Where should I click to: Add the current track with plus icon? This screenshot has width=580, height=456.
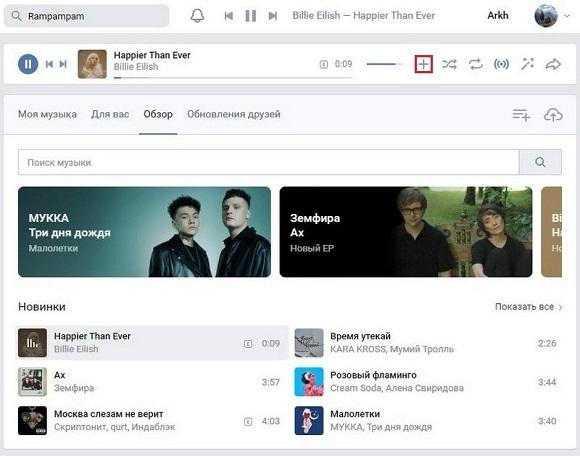tap(424, 64)
